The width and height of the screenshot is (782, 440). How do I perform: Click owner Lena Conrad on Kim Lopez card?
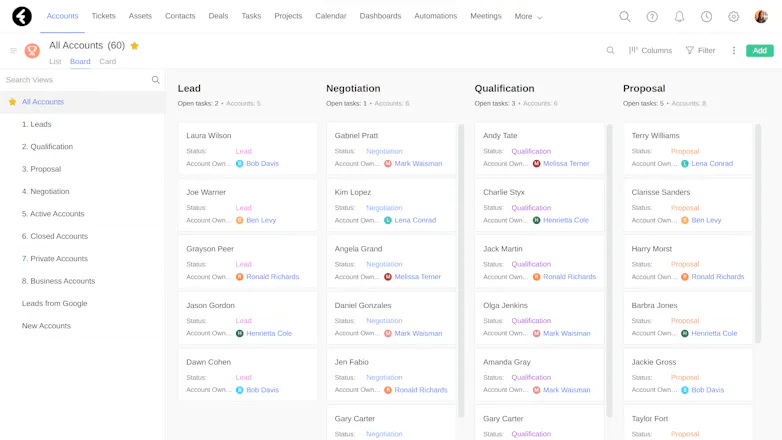415,220
